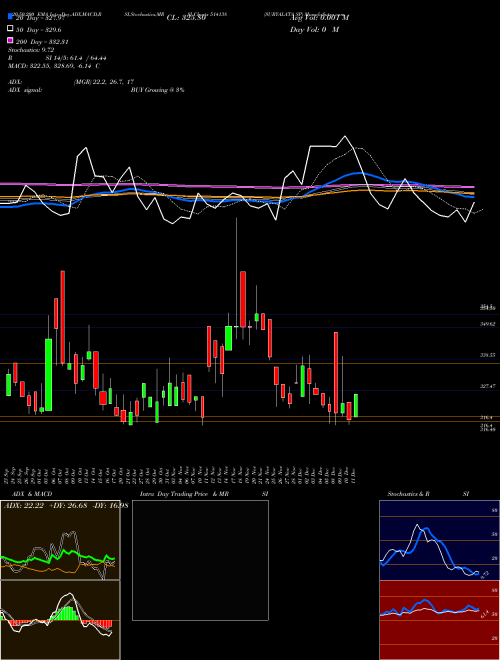Click the empty Intra Day Trading Price panel

point(200,560)
